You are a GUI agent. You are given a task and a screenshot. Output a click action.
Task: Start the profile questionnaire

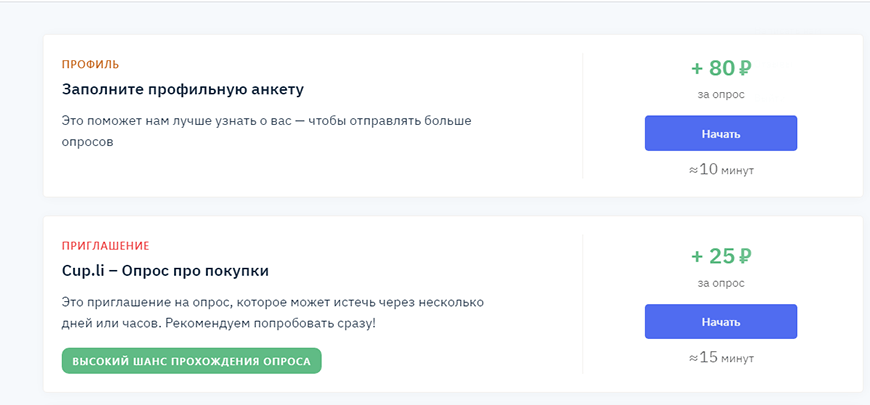[720, 133]
